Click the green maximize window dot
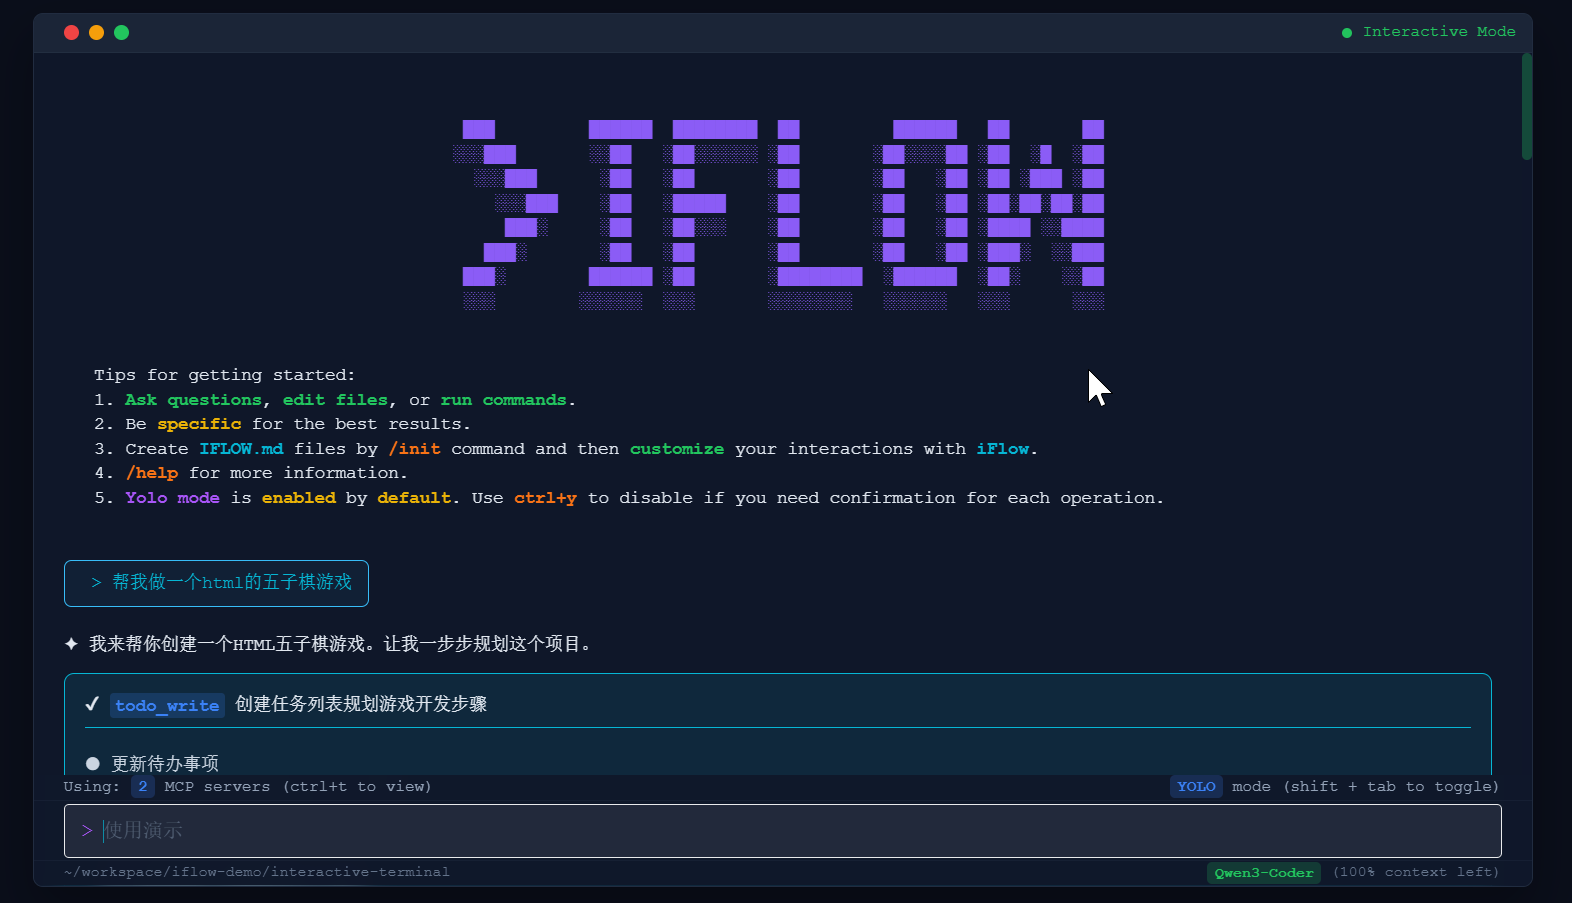Screen dimensions: 1572x903 121,32
